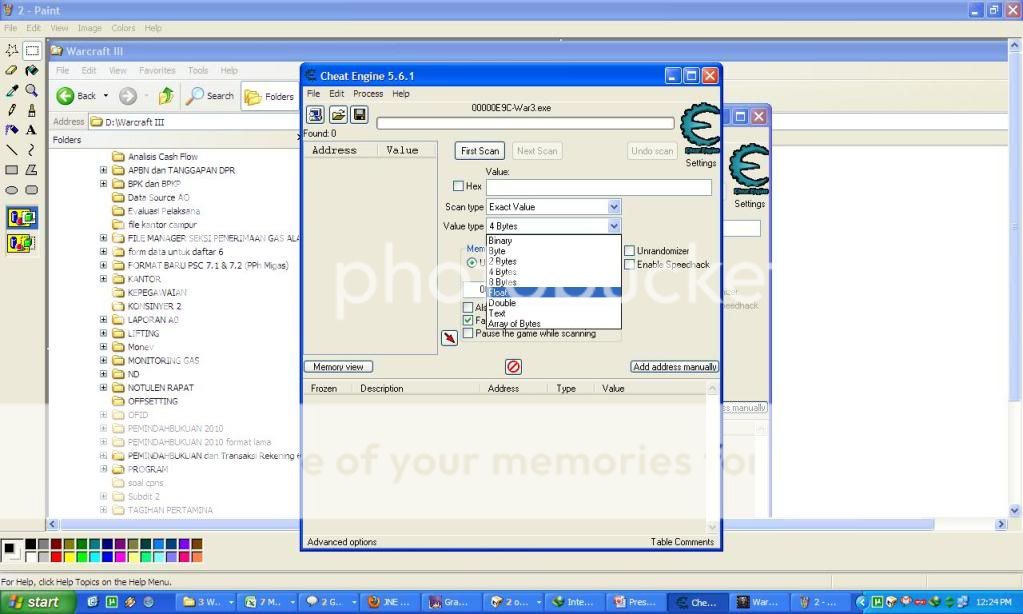
Task: Click the open process icon in Cheat Engine
Action: click(x=315, y=115)
